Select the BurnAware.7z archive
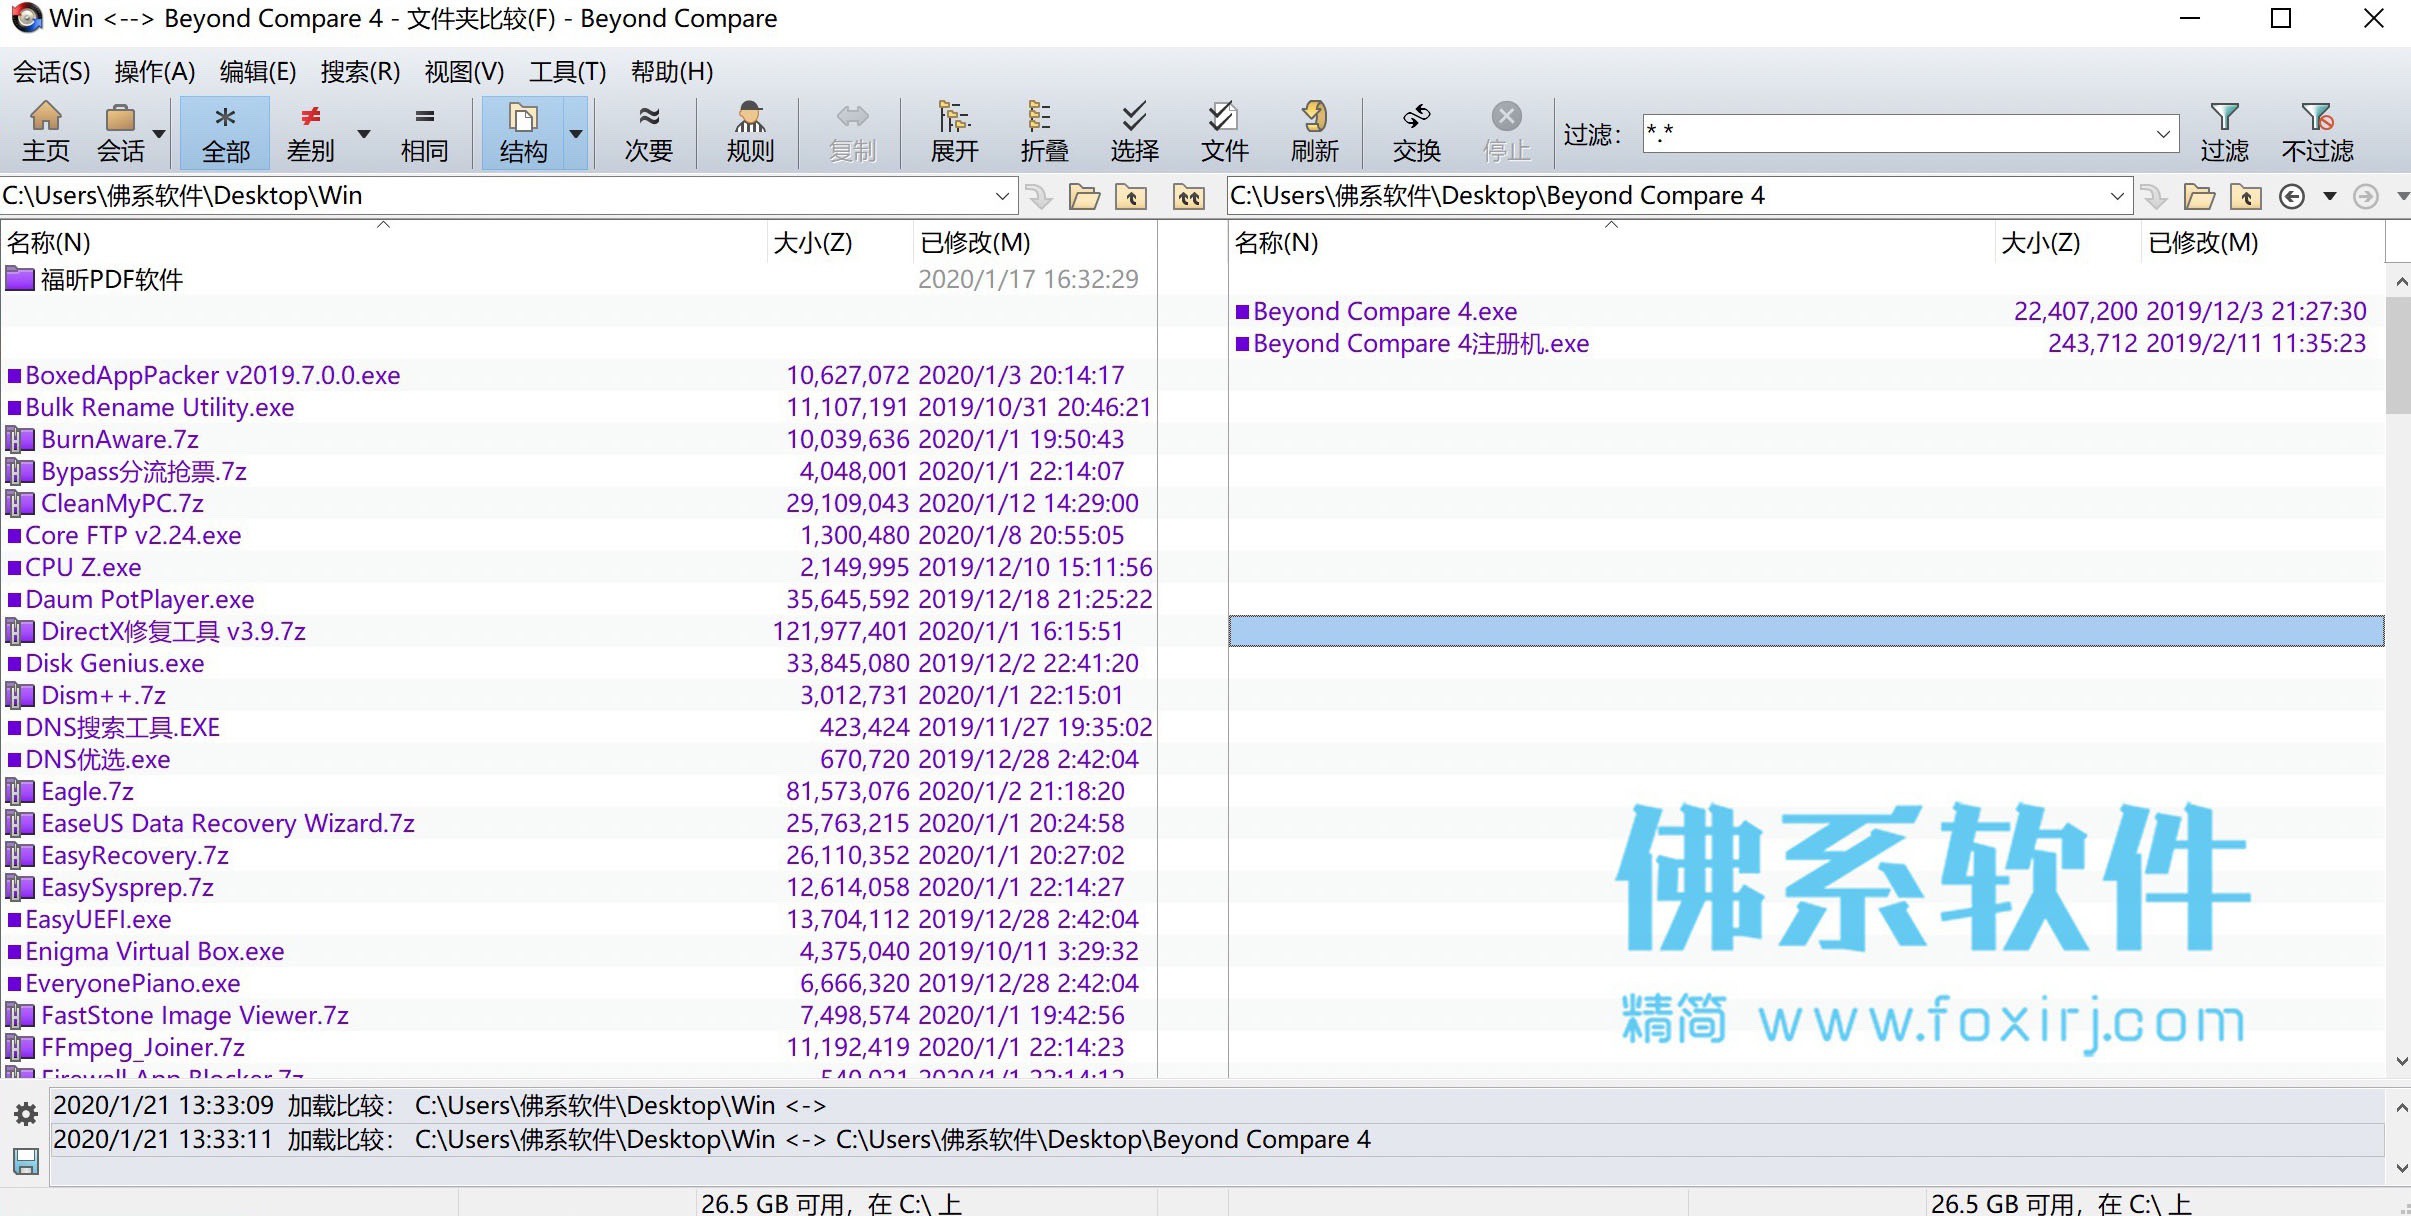This screenshot has height=1216, width=2411. click(x=578, y=439)
